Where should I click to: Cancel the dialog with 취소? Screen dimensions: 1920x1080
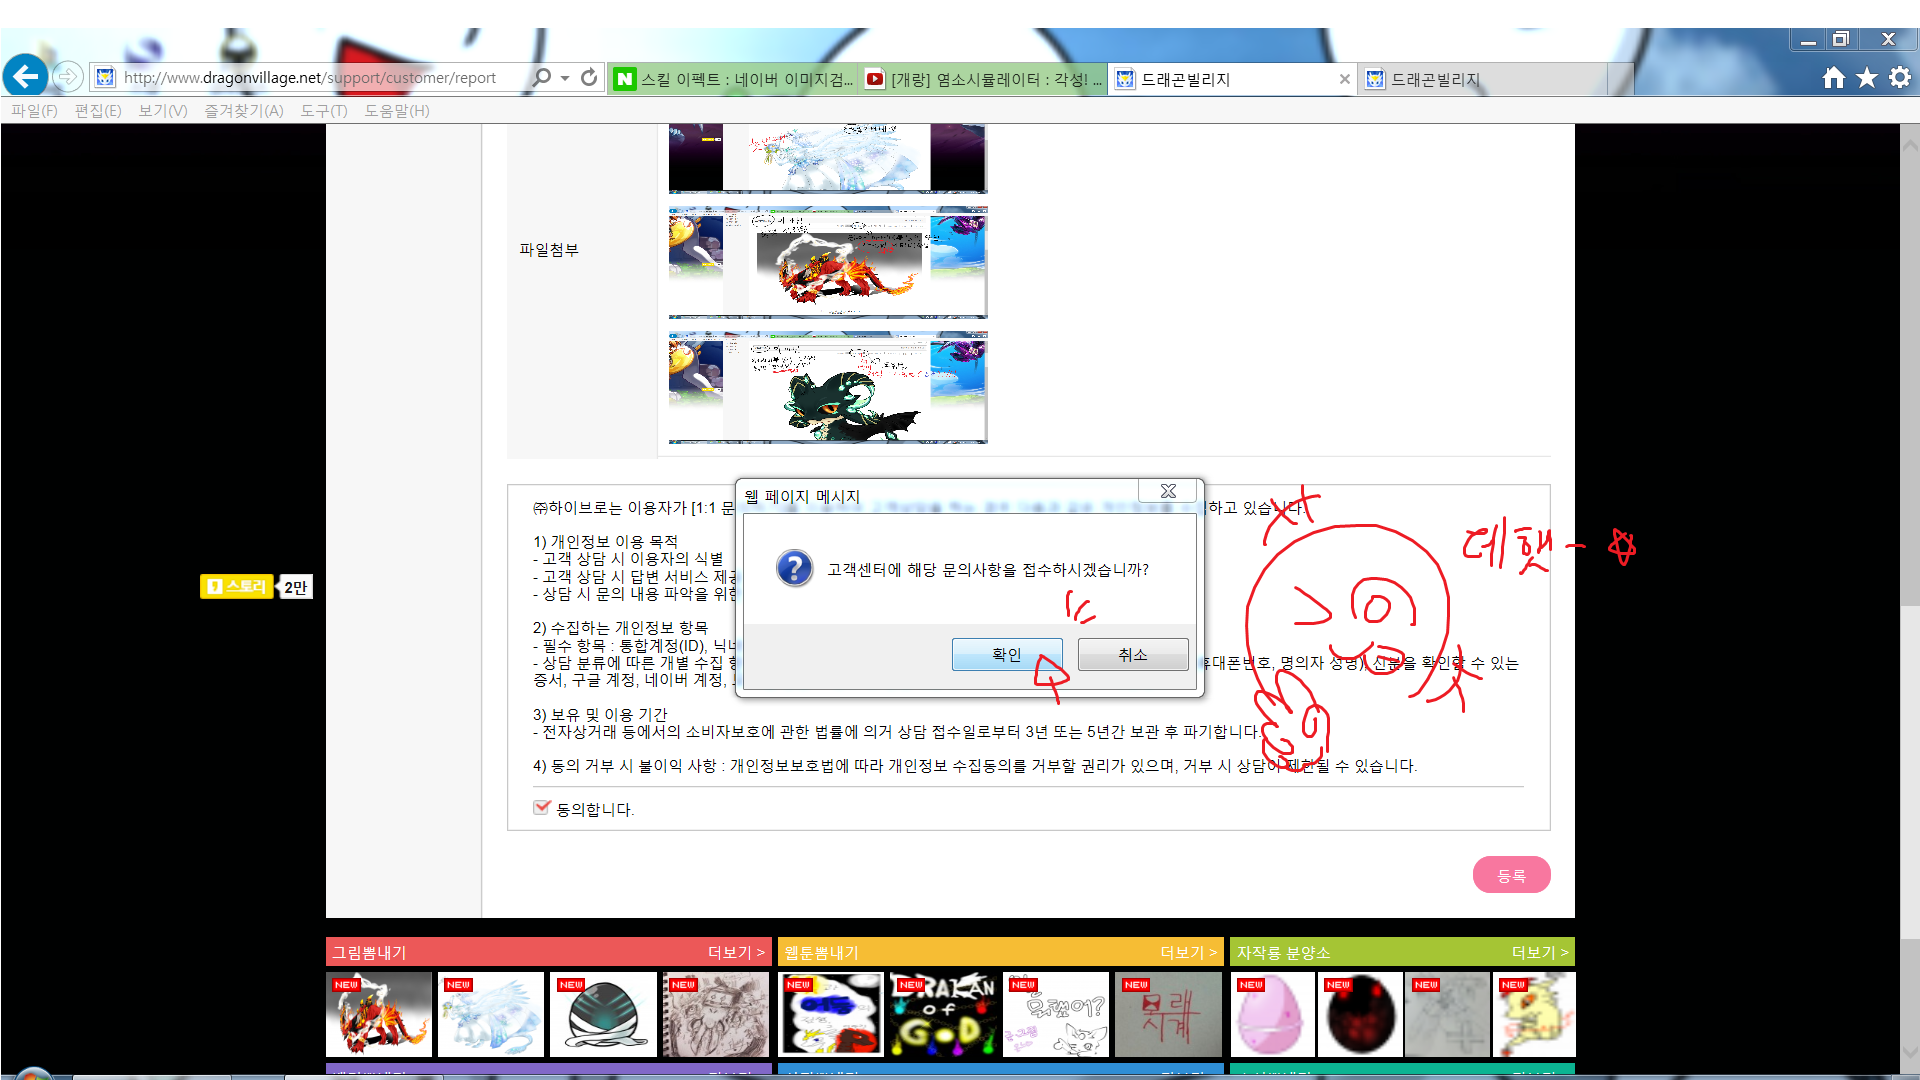1133,654
